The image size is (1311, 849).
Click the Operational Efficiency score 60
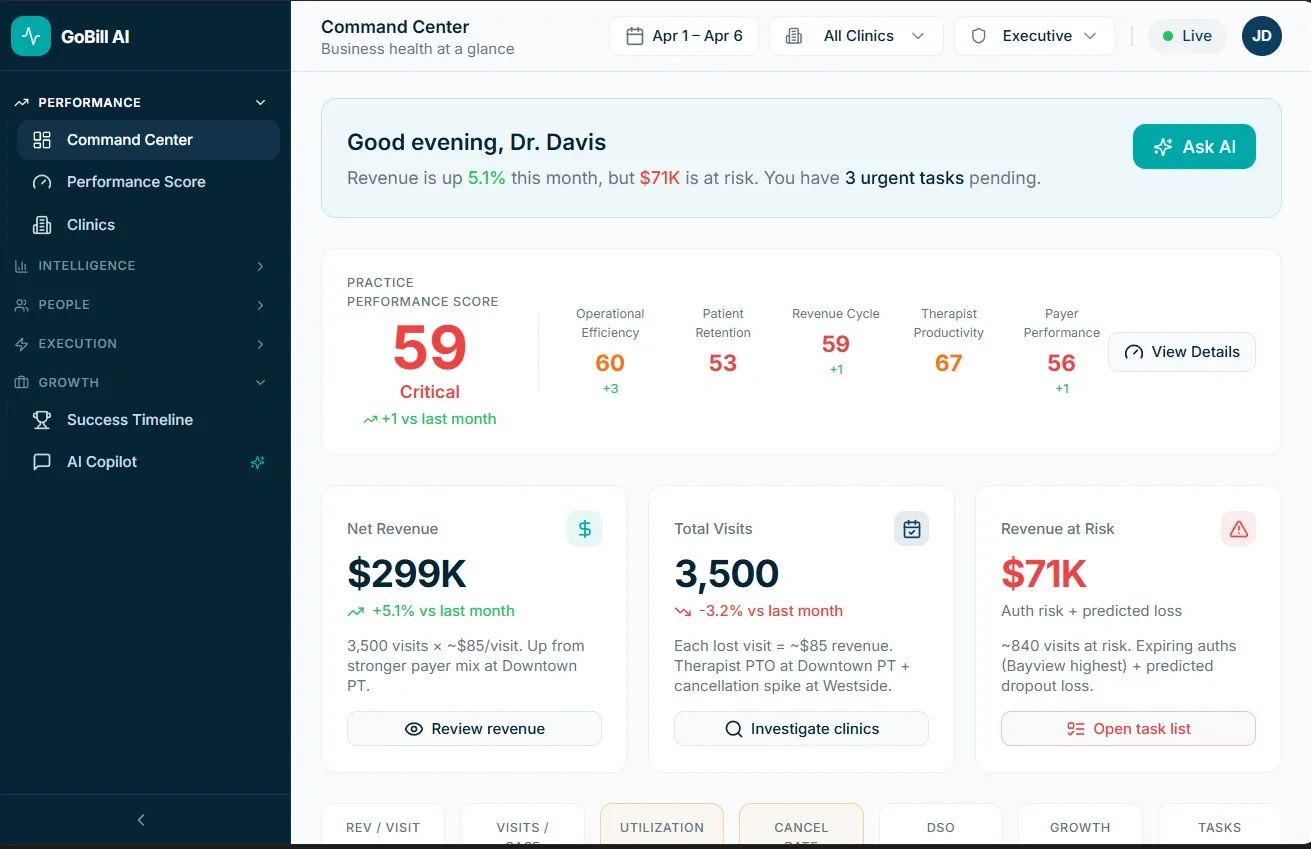pos(610,363)
